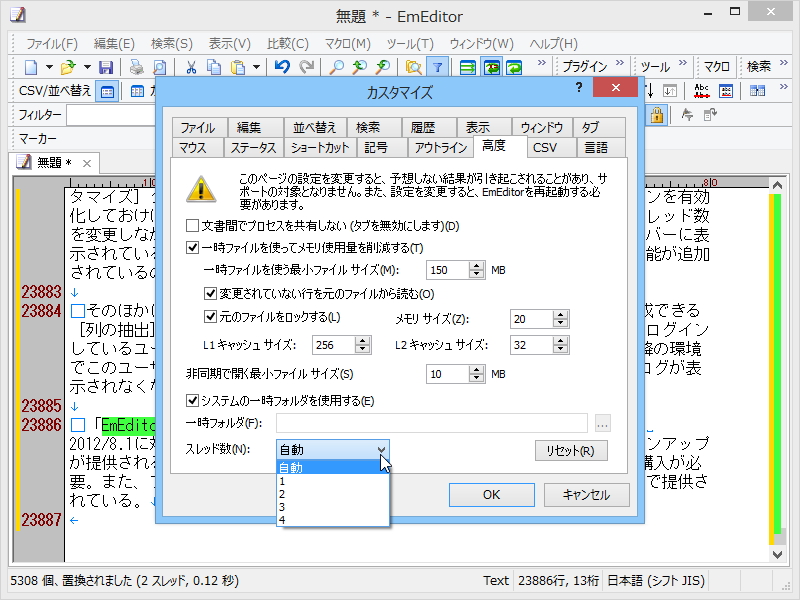Click the green no-wrap lines icon
The image size is (800, 600).
pos(467,67)
